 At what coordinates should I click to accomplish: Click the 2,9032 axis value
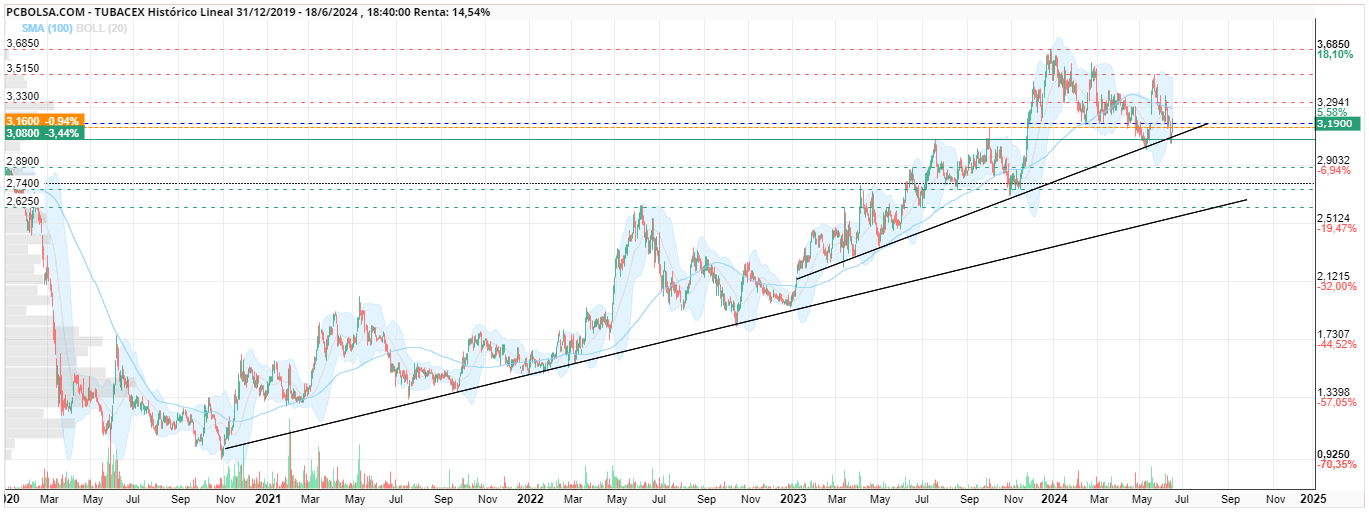click(x=1336, y=160)
